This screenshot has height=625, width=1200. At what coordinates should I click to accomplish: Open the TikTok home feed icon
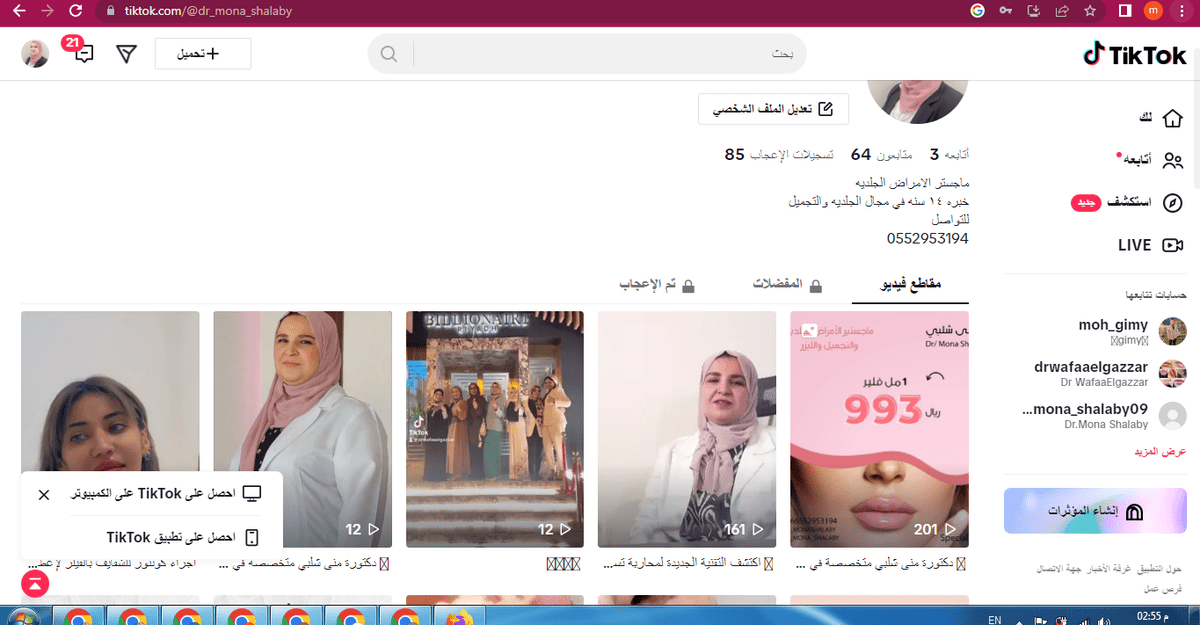coord(1170,117)
